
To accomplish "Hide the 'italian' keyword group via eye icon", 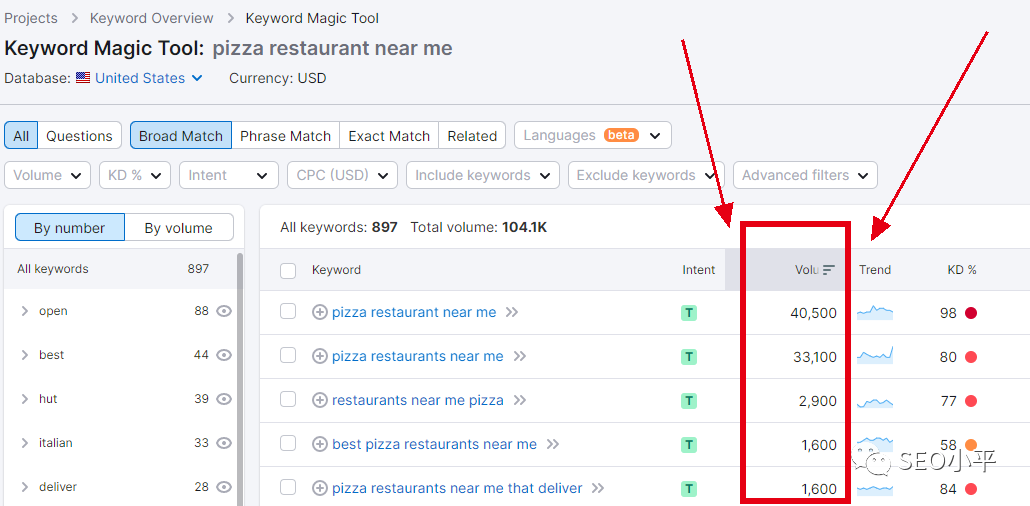I will pyautogui.click(x=224, y=443).
